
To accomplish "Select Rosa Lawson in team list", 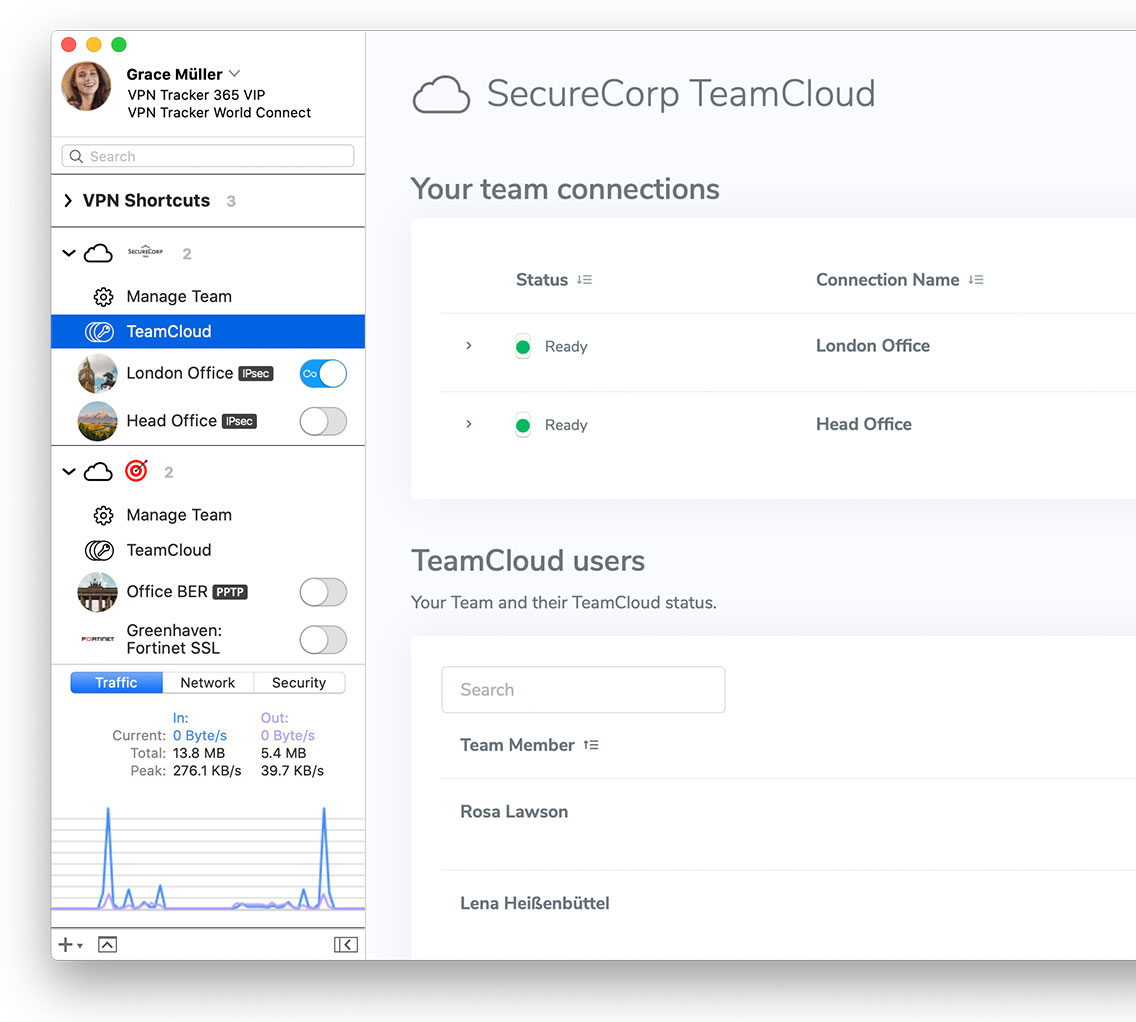I will click(514, 812).
